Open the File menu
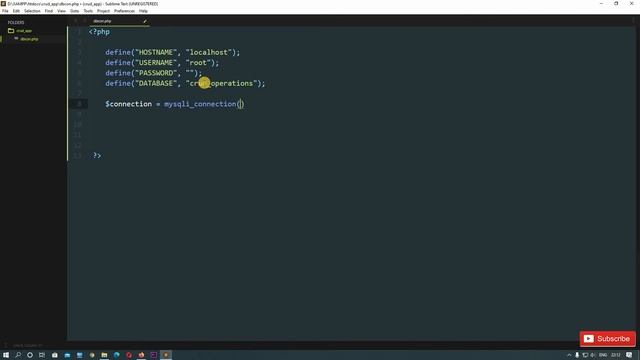Viewport: 640px width, 360px height. pos(5,11)
